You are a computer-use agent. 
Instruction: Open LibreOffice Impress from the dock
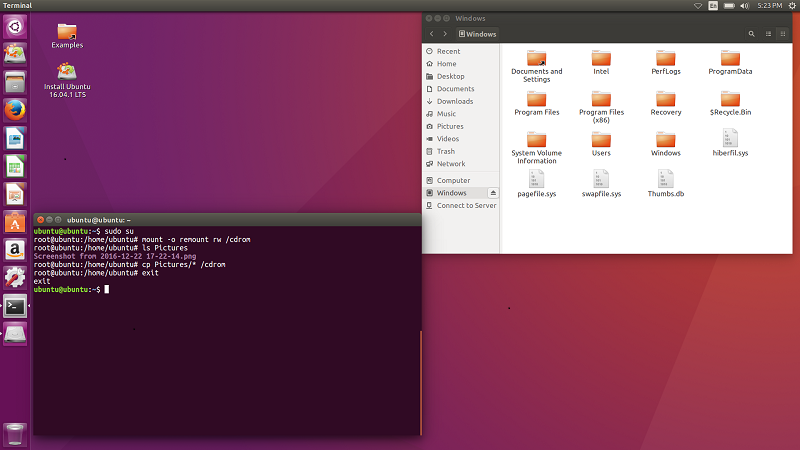click(x=15, y=194)
